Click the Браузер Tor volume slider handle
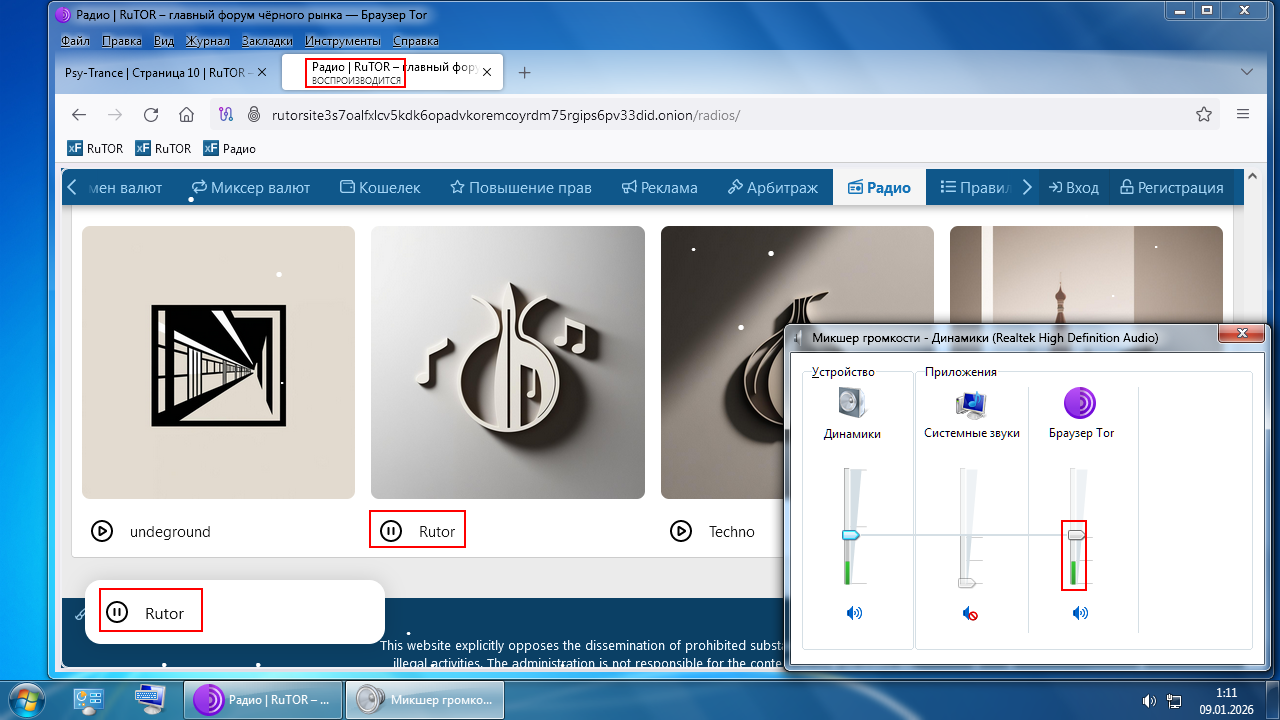 (x=1077, y=535)
